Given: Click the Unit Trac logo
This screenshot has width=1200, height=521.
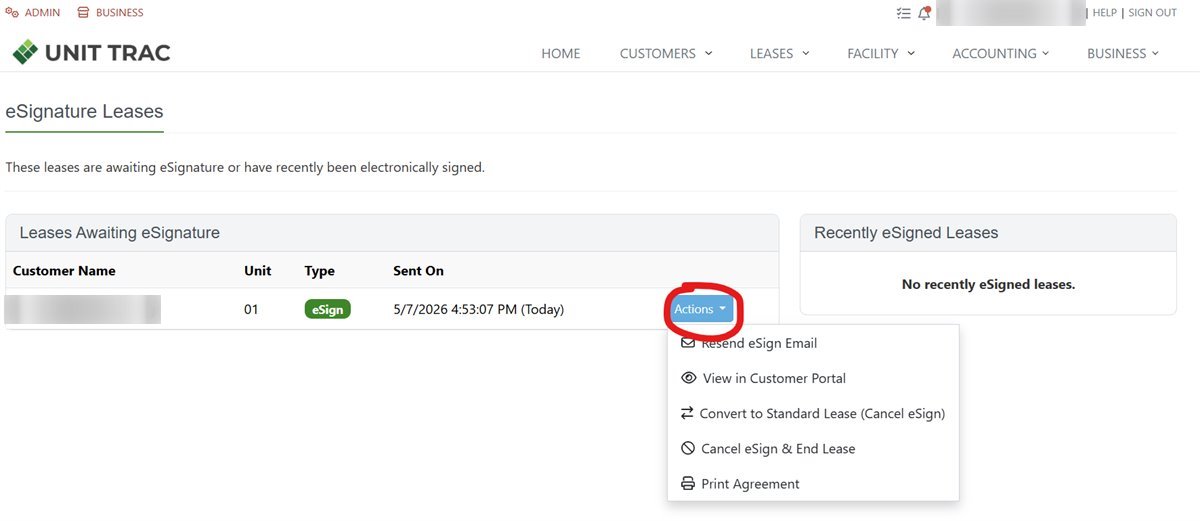Looking at the screenshot, I should pyautogui.click(x=91, y=52).
